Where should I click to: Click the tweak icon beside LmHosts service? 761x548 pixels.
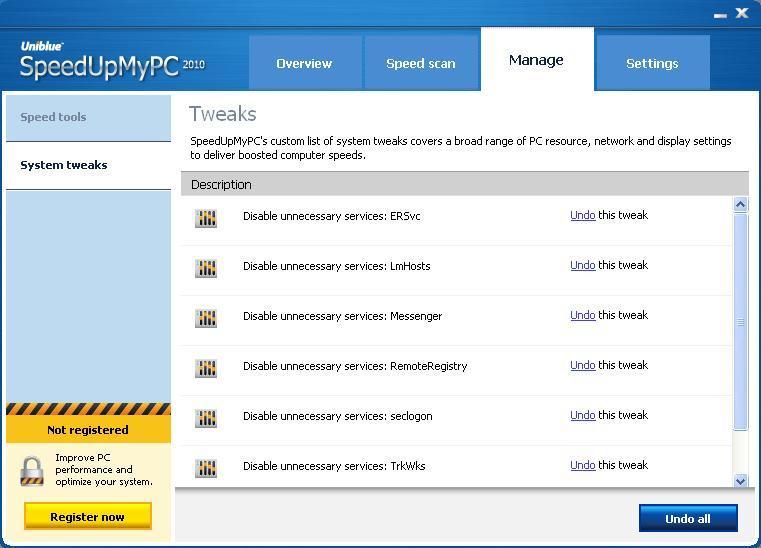tap(206, 268)
